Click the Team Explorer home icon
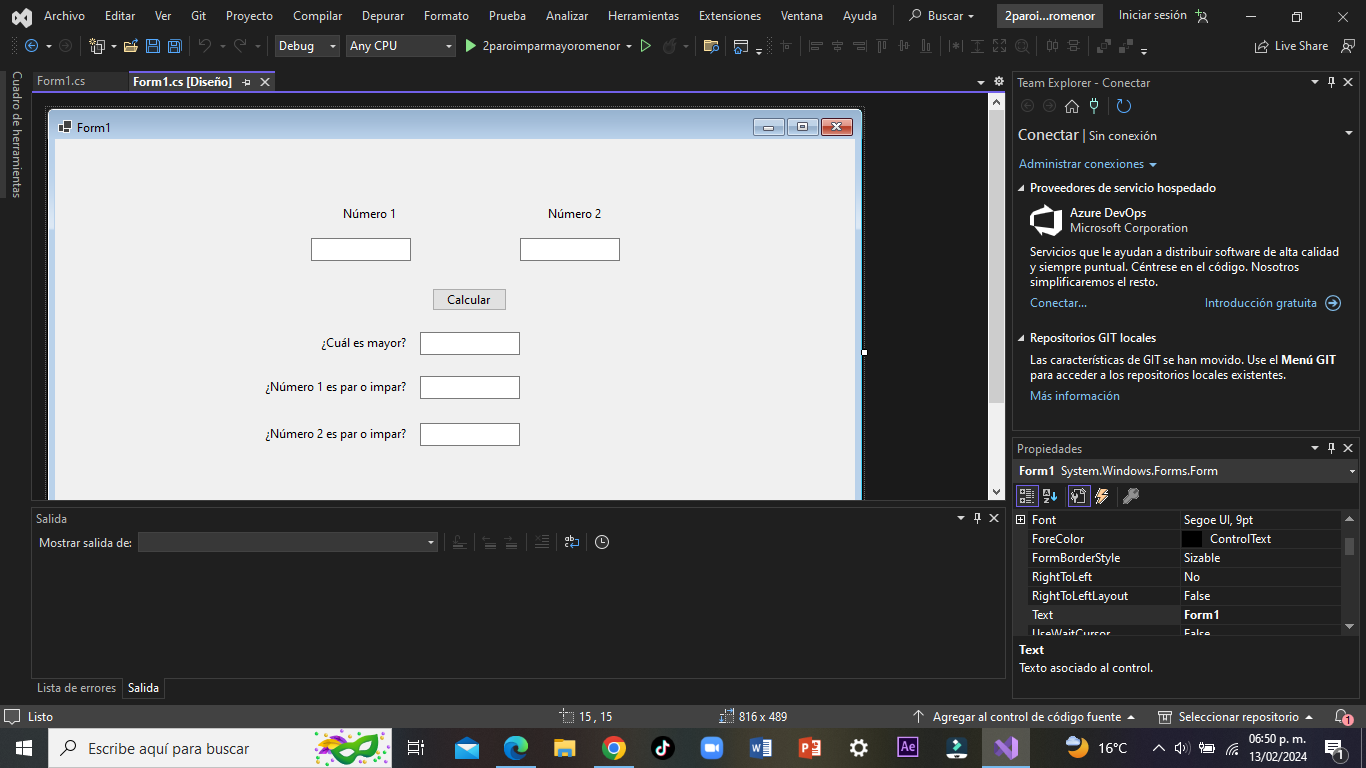 coord(1072,106)
